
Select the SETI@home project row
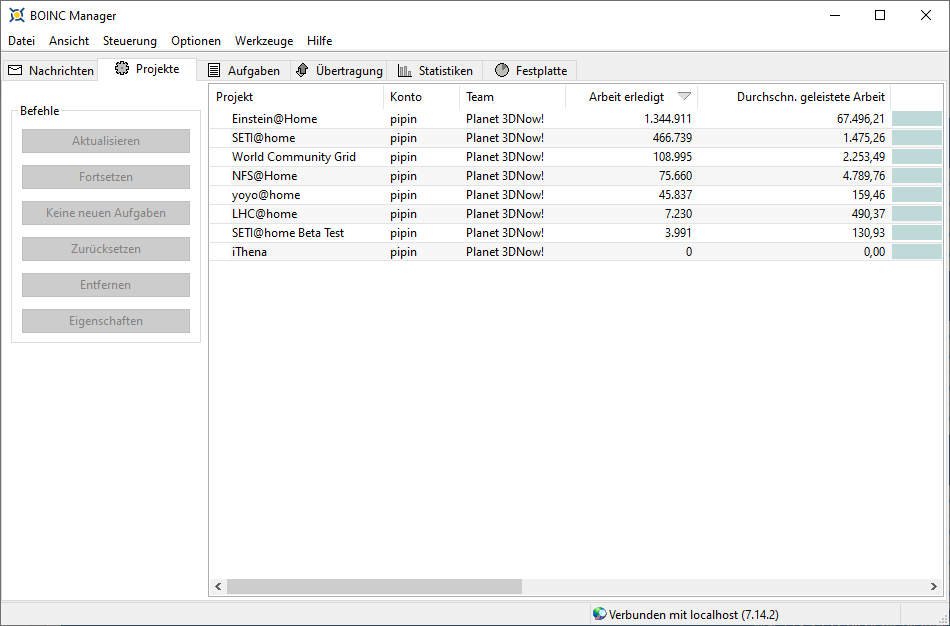[x=576, y=138]
